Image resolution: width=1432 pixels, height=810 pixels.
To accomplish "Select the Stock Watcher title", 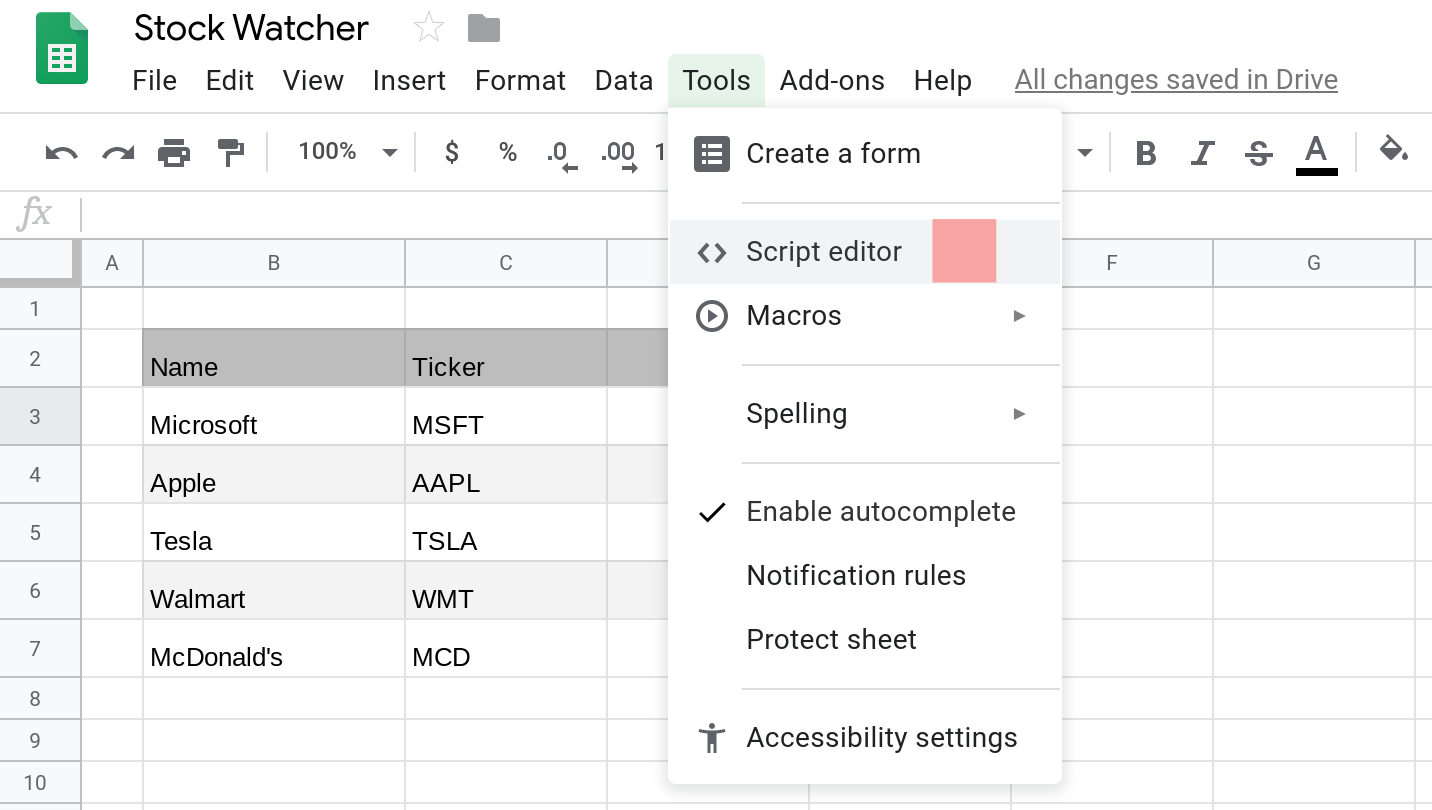I will [252, 28].
